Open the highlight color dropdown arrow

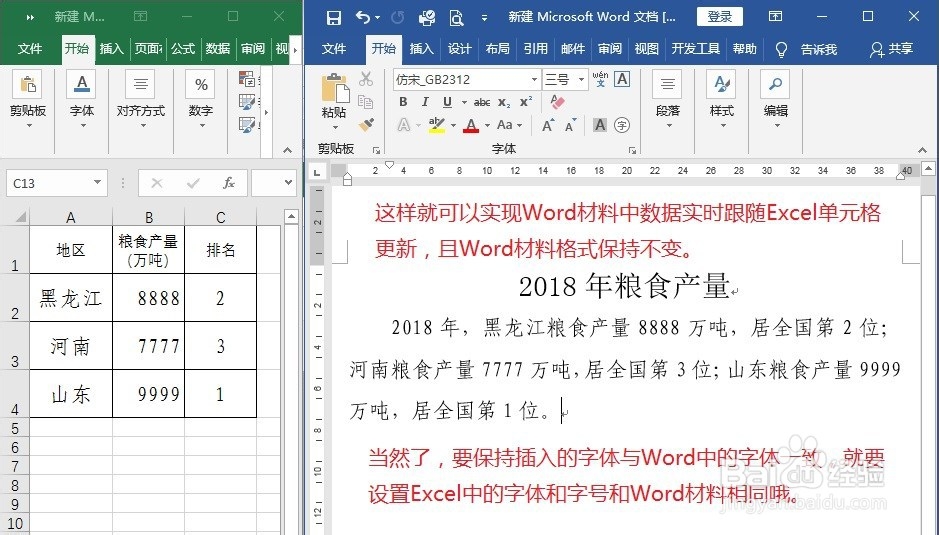453,125
